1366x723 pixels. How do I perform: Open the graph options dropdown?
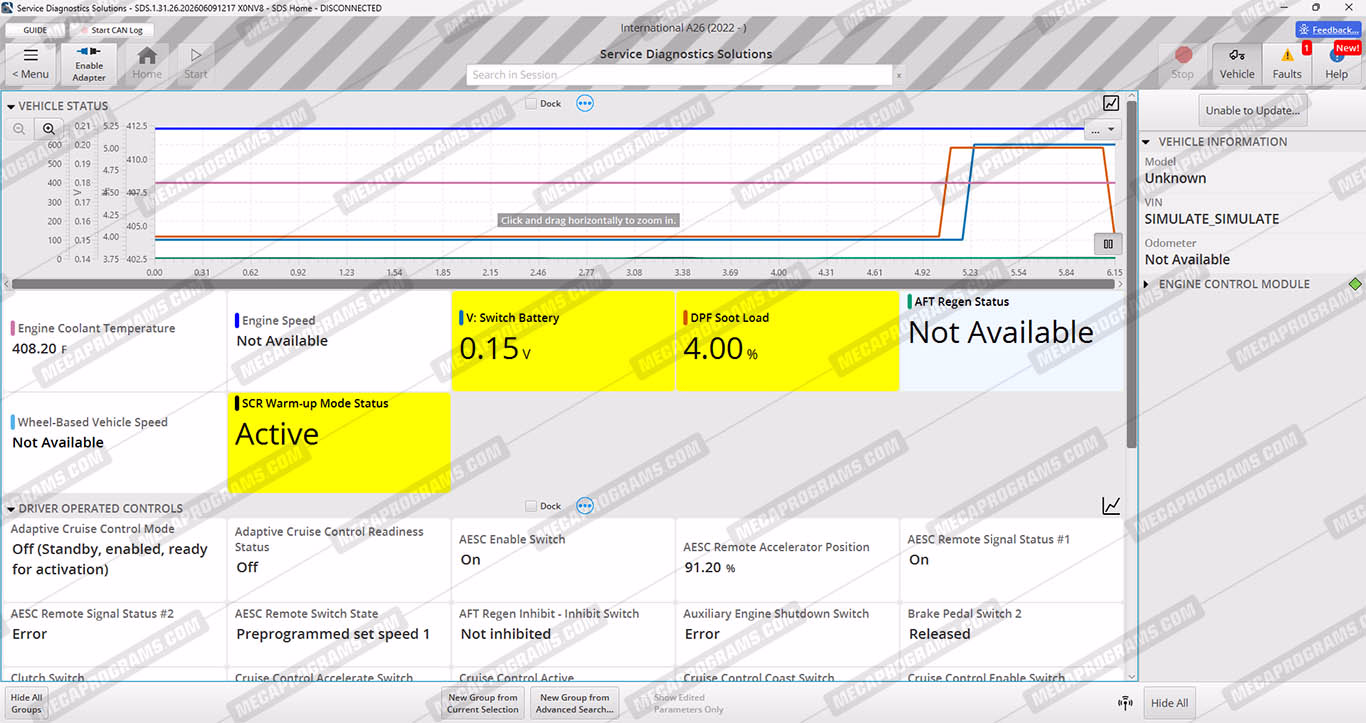pos(1102,130)
